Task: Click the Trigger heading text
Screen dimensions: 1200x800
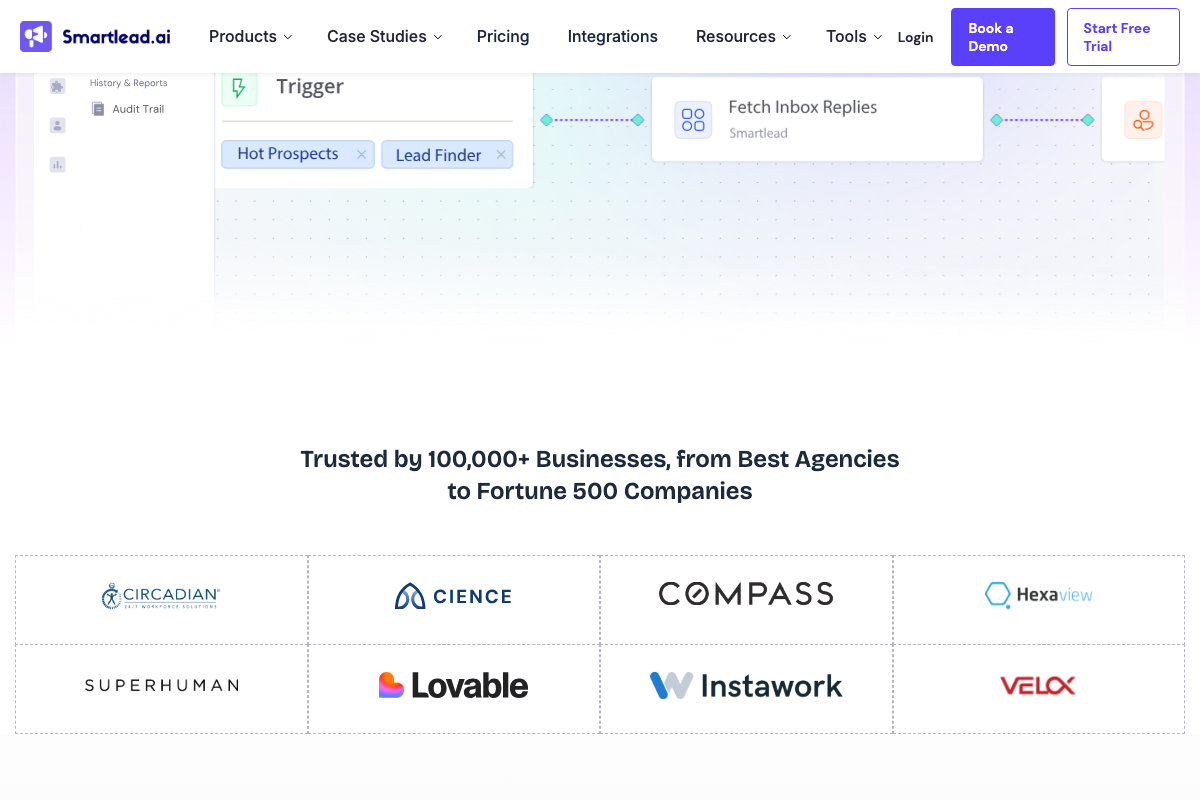Action: coord(310,87)
